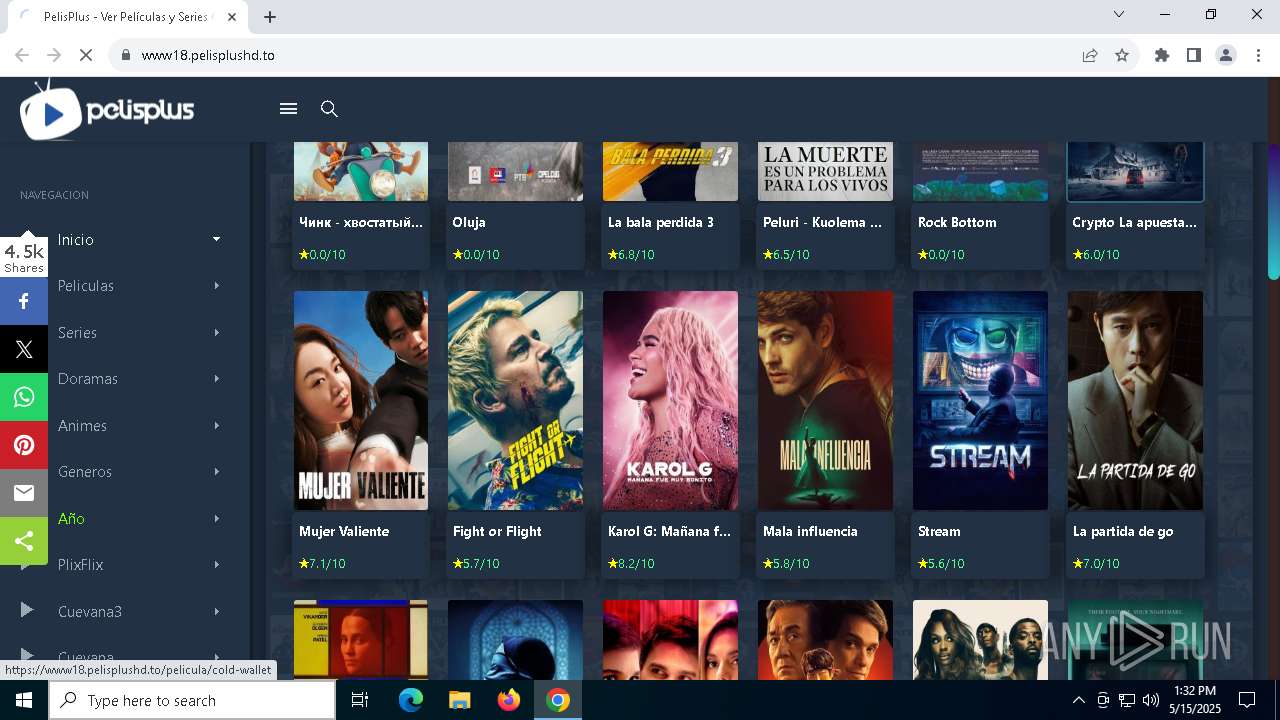The width and height of the screenshot is (1280, 720).
Task: Expand the Animes submenu arrow
Action: point(217,425)
